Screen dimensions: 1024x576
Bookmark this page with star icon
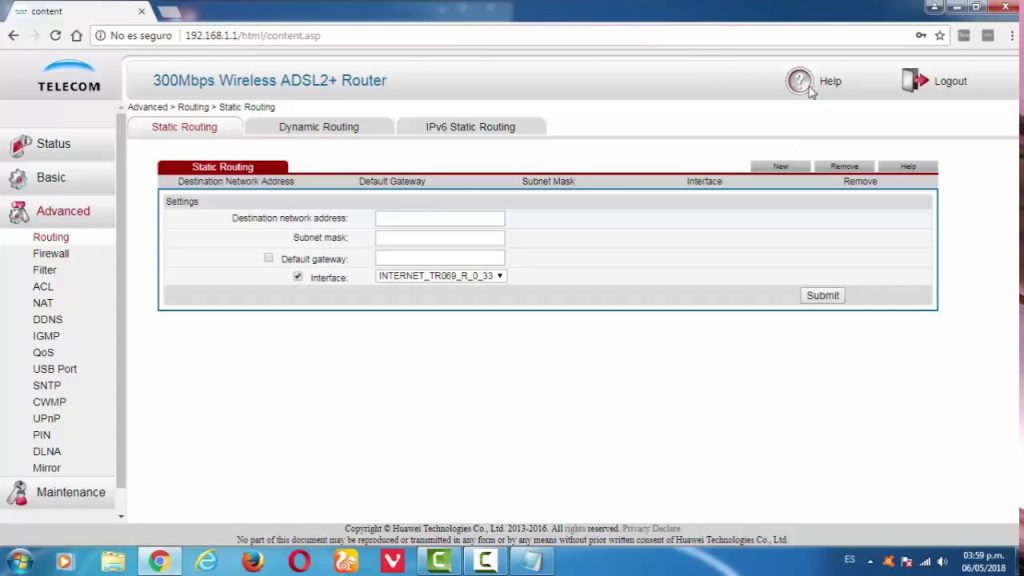click(x=940, y=35)
